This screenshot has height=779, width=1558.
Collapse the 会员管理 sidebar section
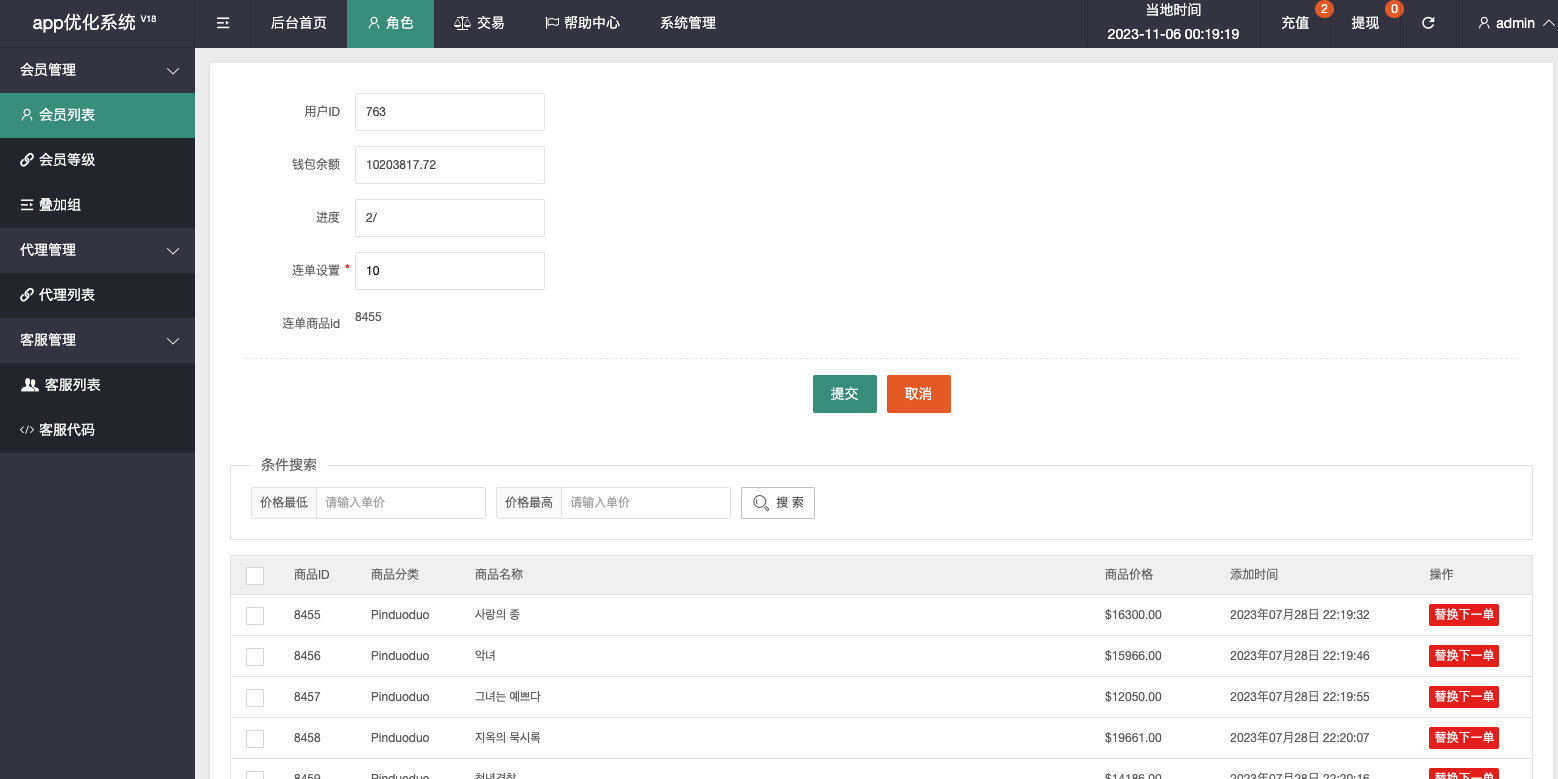tap(172, 71)
